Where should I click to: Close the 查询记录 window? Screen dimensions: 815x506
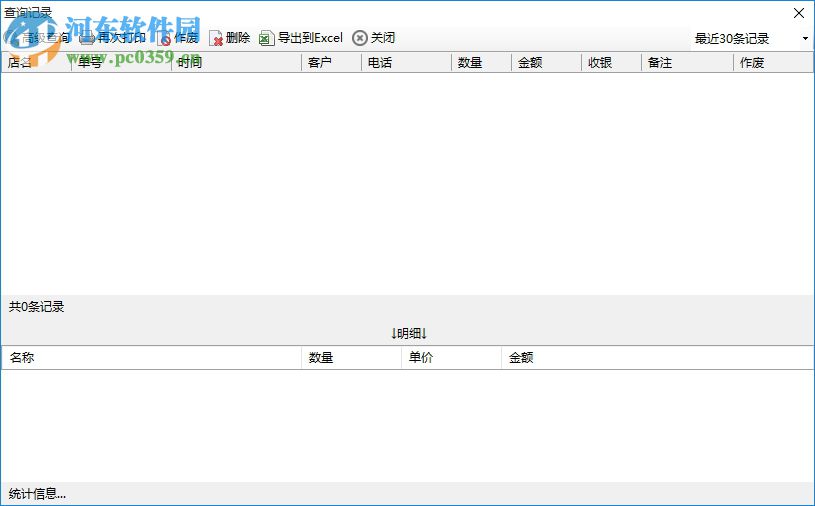click(799, 13)
